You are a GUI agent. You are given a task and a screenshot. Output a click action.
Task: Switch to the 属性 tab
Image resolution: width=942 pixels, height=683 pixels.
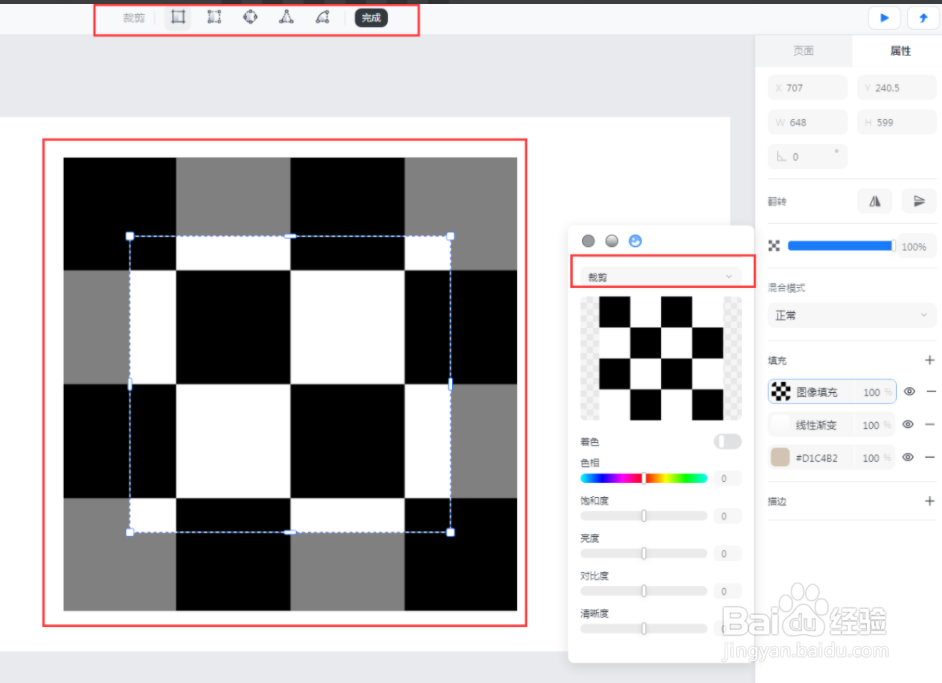pyautogui.click(x=900, y=50)
